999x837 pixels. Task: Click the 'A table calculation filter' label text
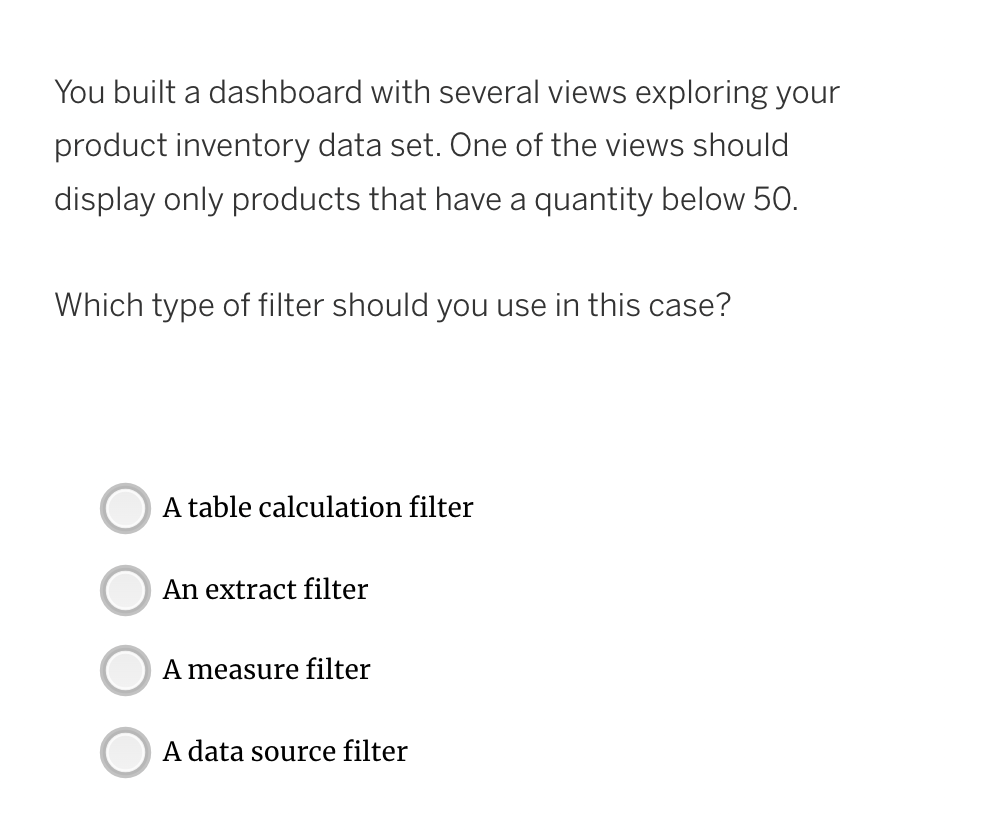pos(318,508)
